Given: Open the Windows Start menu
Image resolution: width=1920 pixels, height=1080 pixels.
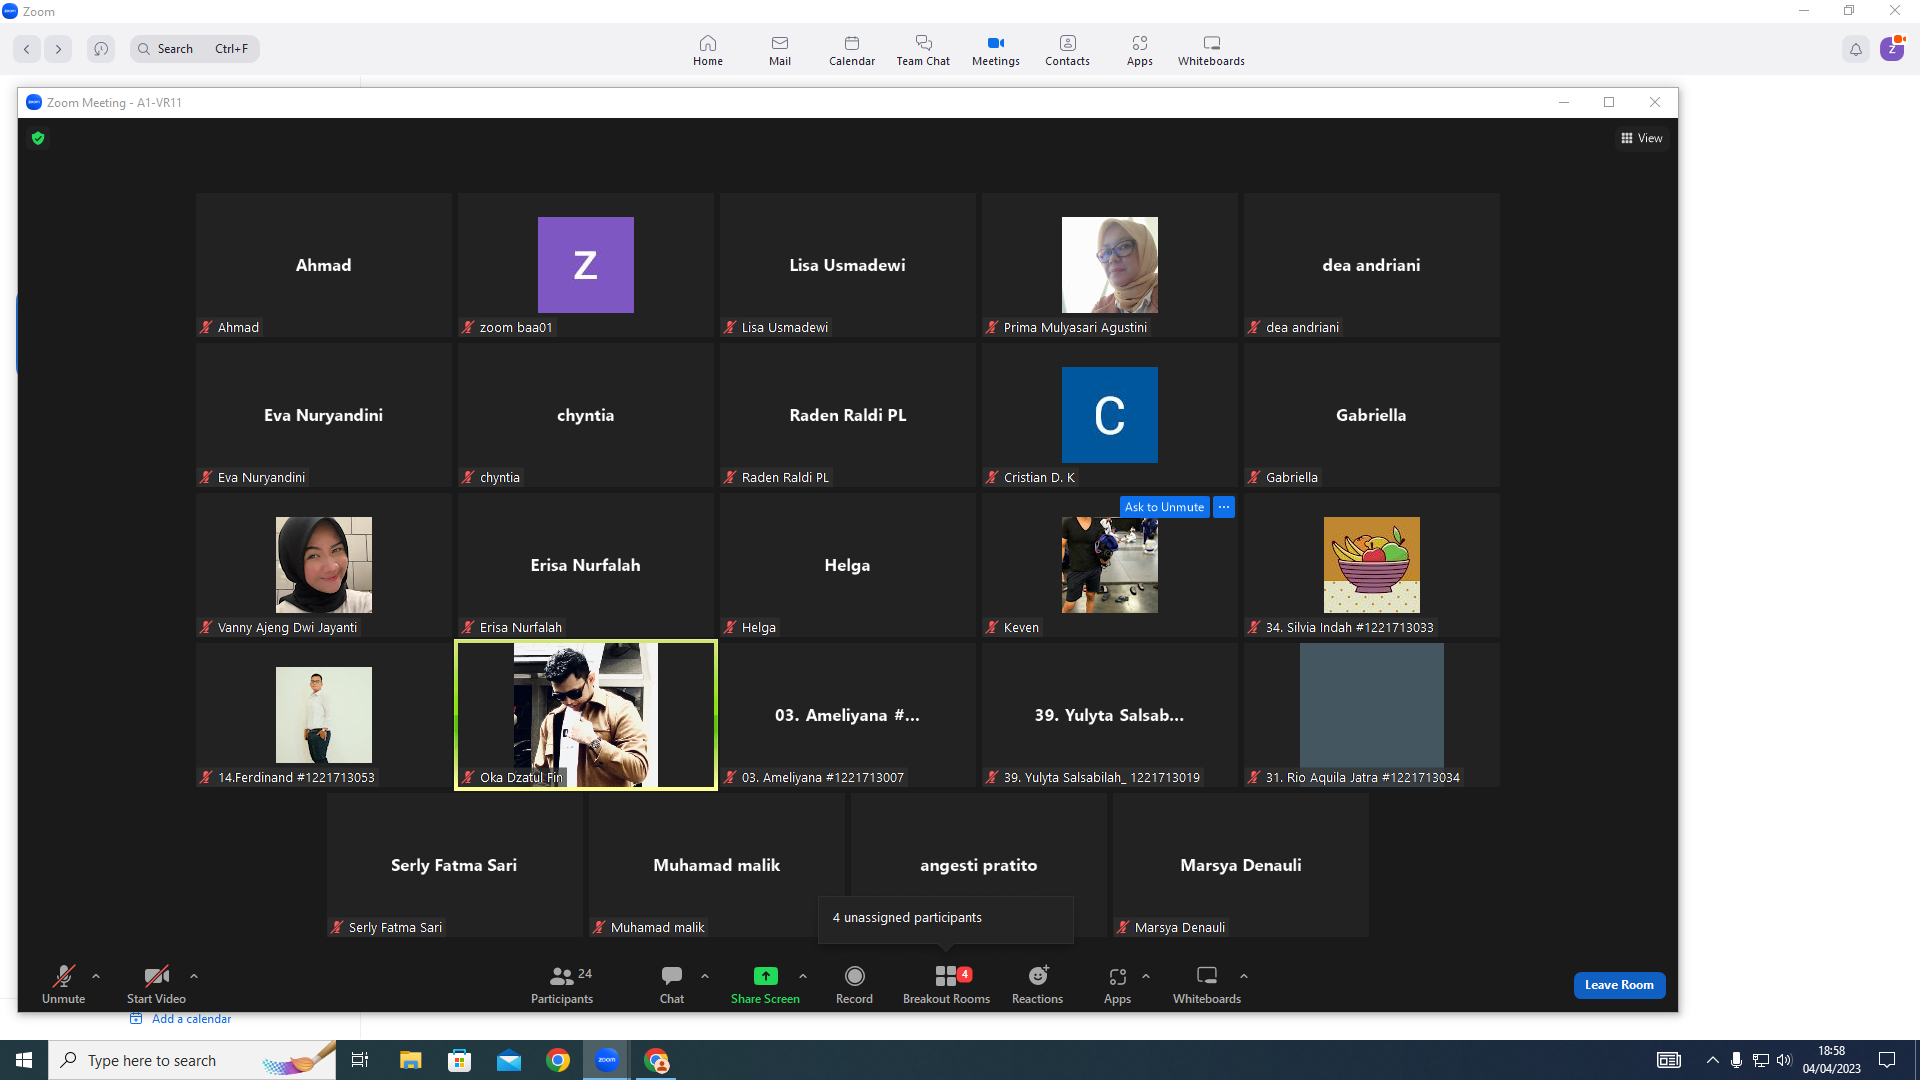Looking at the screenshot, I should [24, 1060].
